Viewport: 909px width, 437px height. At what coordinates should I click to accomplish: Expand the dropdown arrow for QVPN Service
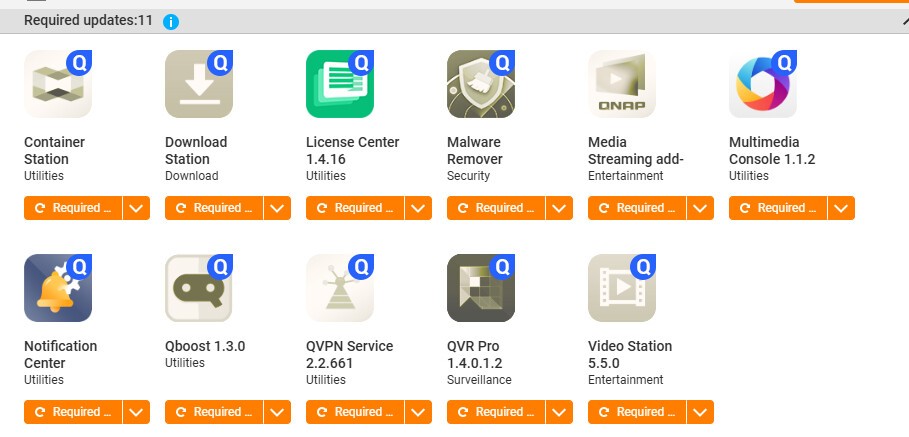tap(419, 412)
